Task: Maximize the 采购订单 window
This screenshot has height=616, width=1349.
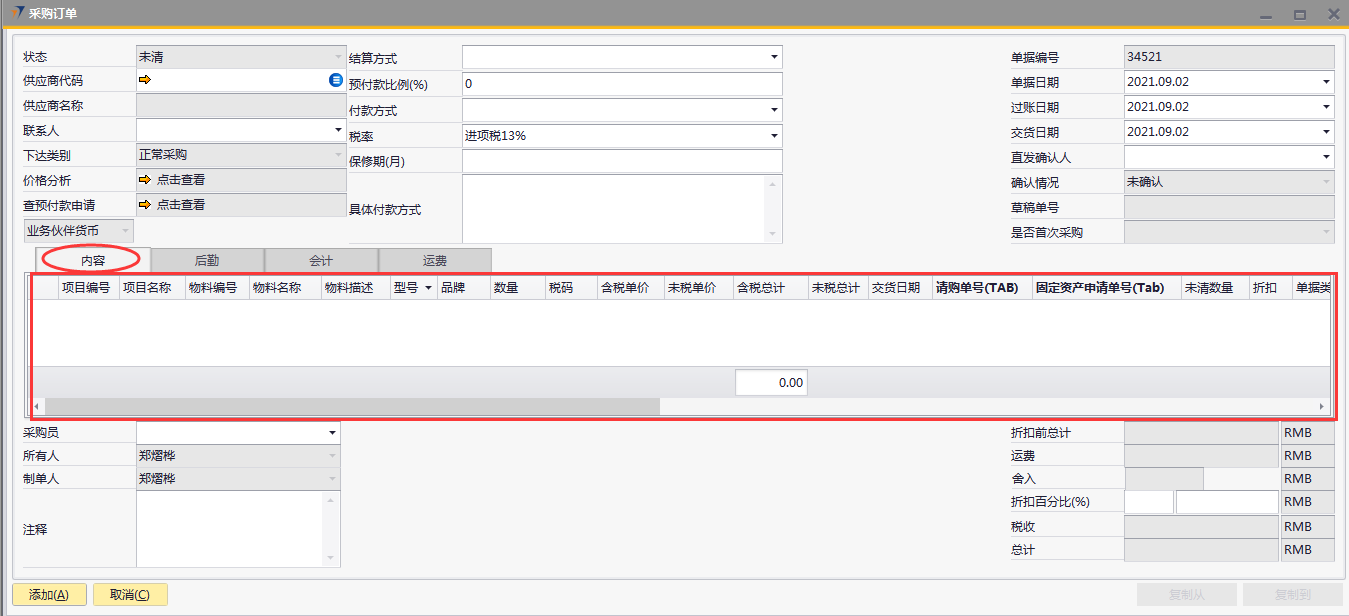Action: (x=1300, y=14)
